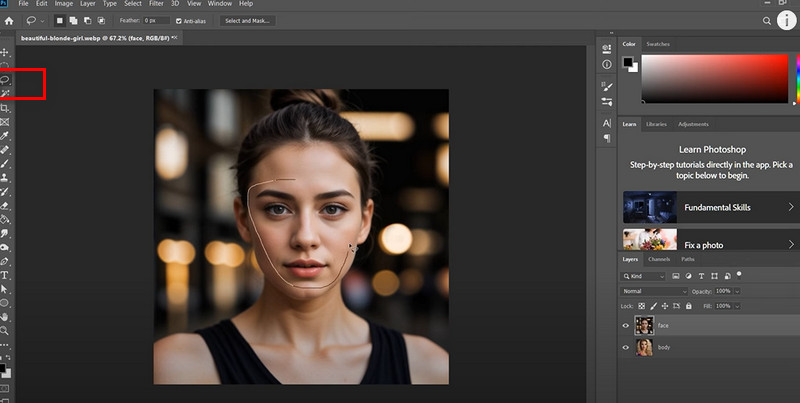800x403 pixels.
Task: Open the Image menu
Action: coord(64,4)
